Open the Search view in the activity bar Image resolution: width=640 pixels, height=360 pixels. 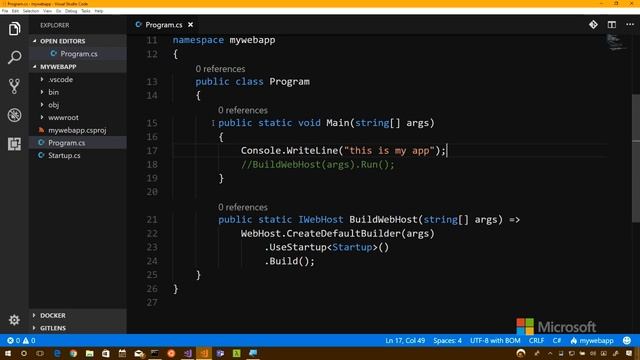point(14,57)
